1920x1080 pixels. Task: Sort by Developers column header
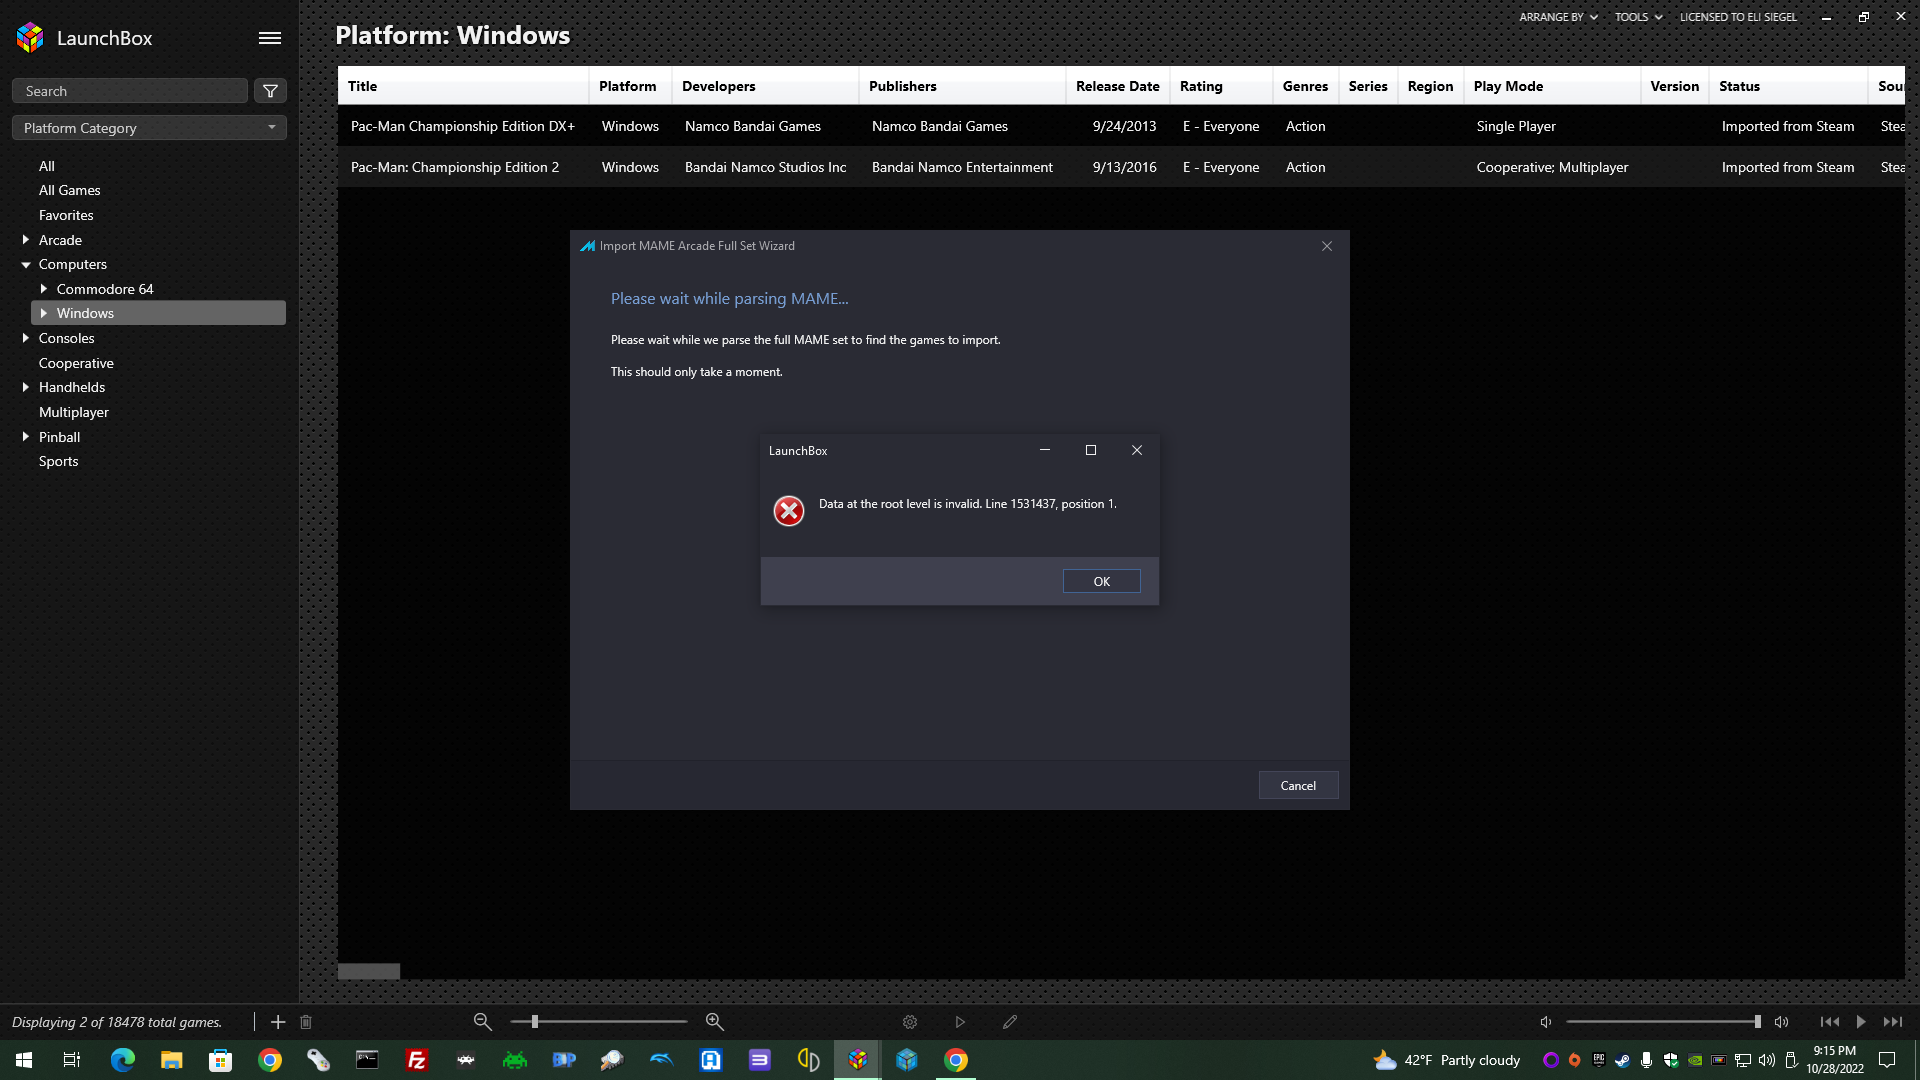(765, 86)
